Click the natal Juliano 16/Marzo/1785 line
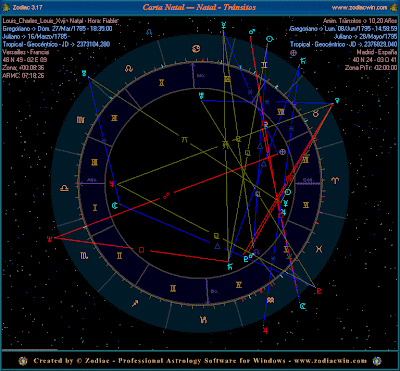Image resolution: width=400 pixels, height=371 pixels. point(35,36)
